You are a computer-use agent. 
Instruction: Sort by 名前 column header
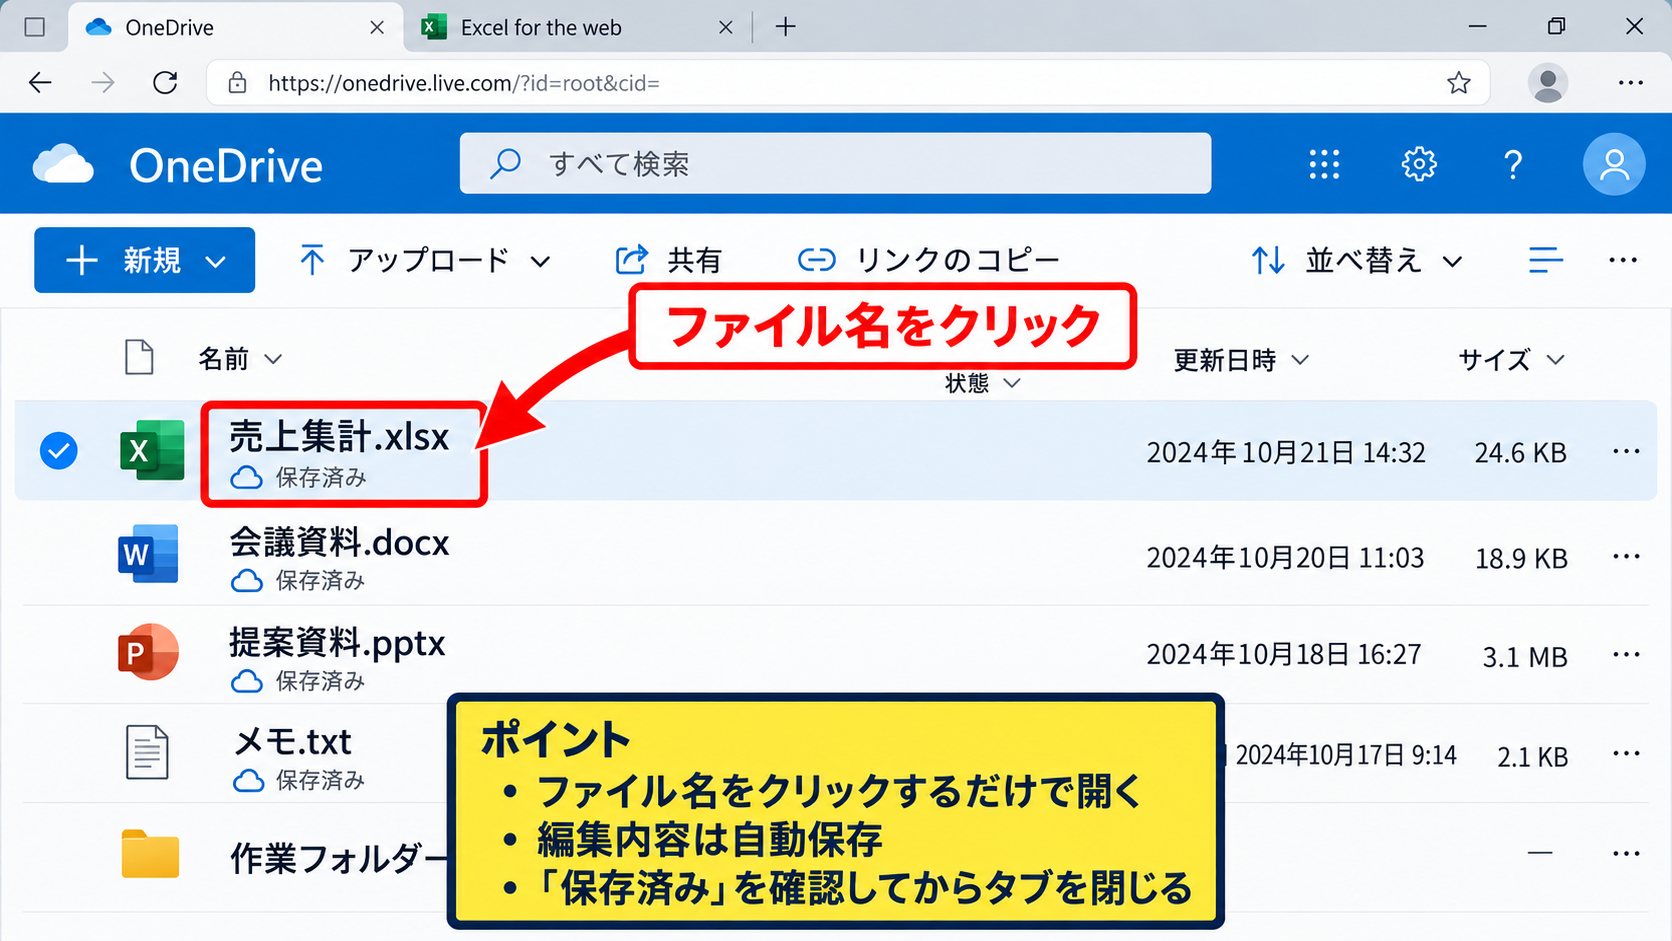point(240,358)
